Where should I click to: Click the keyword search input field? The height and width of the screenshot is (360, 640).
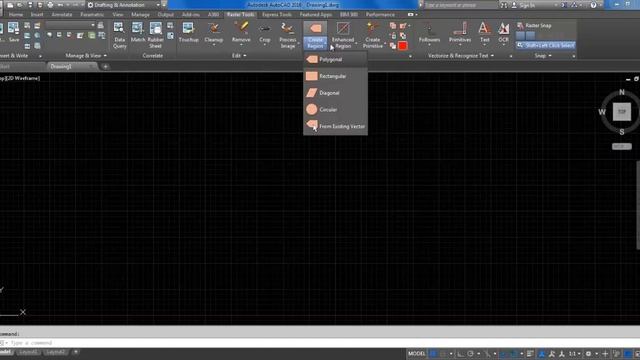click(x=461, y=5)
